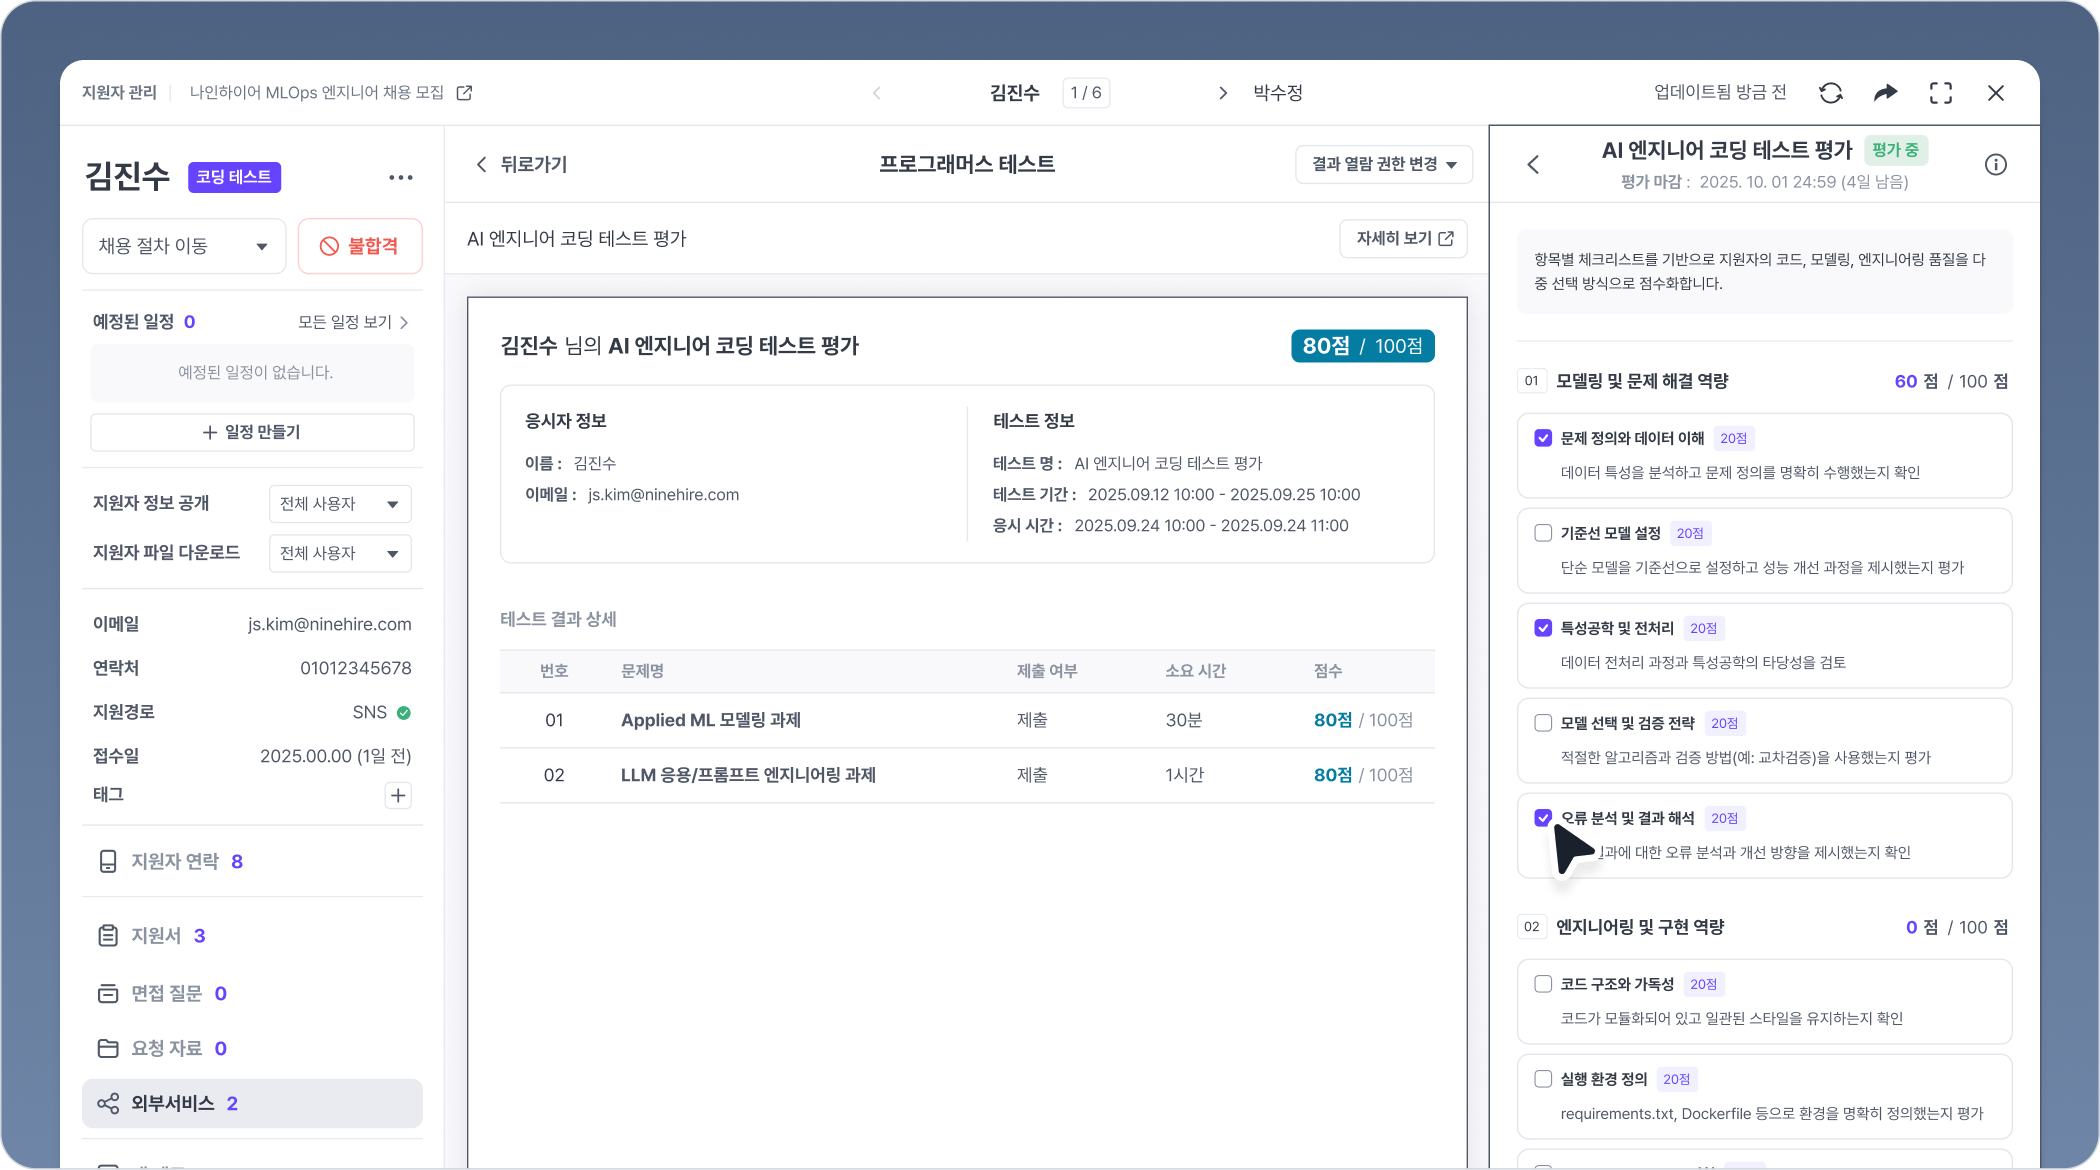Click the Applied ML 모델링 과제 row
The image size is (2100, 1170).
click(x=710, y=720)
